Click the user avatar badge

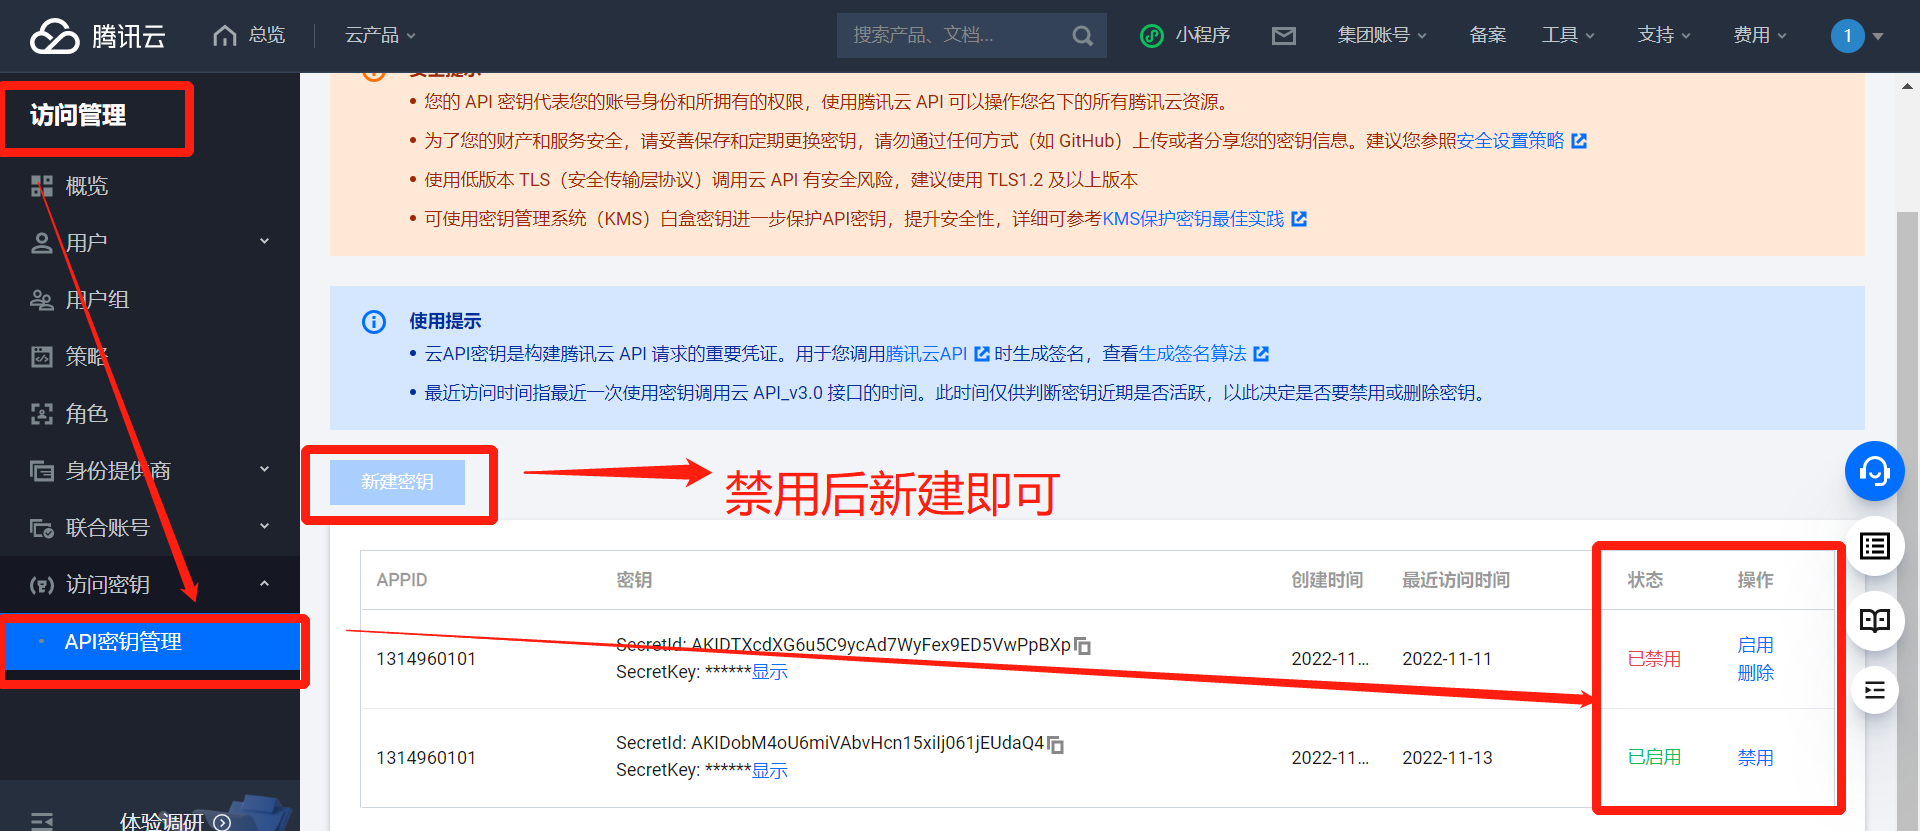point(1847,36)
